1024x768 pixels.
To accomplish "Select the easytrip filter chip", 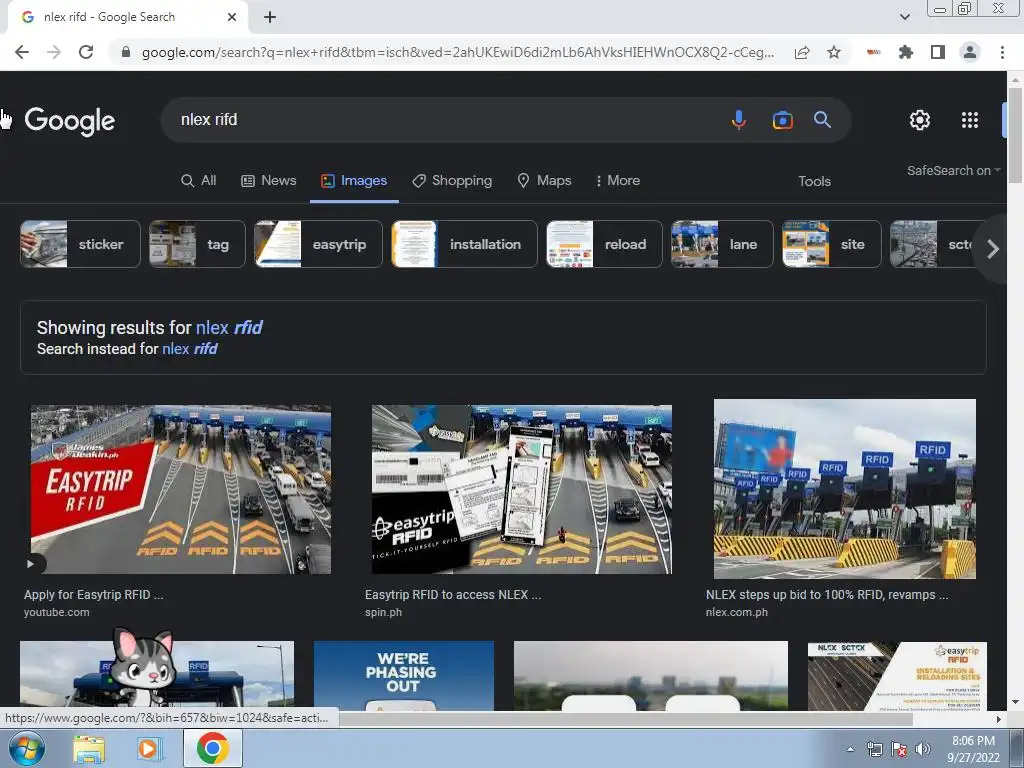I will (318, 244).
